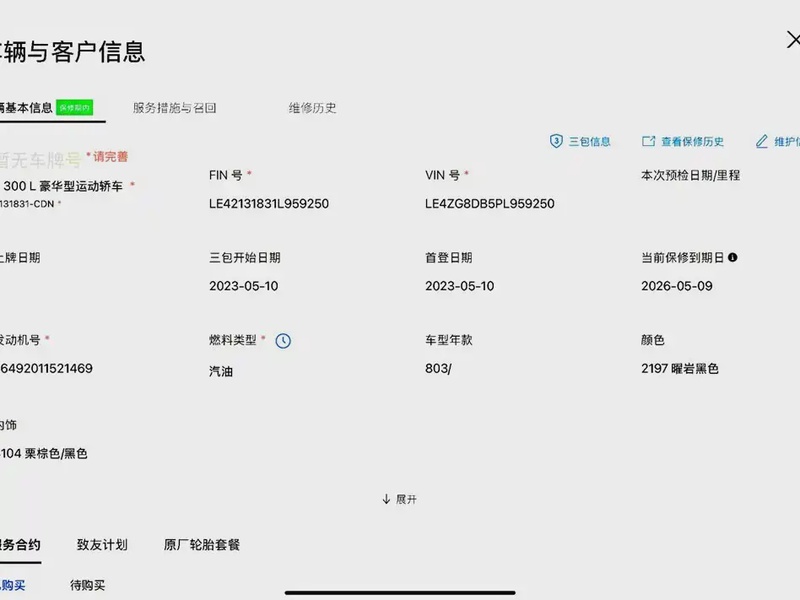Open 查看保修历史 via its export icon
This screenshot has width=800, height=600.
click(648, 142)
